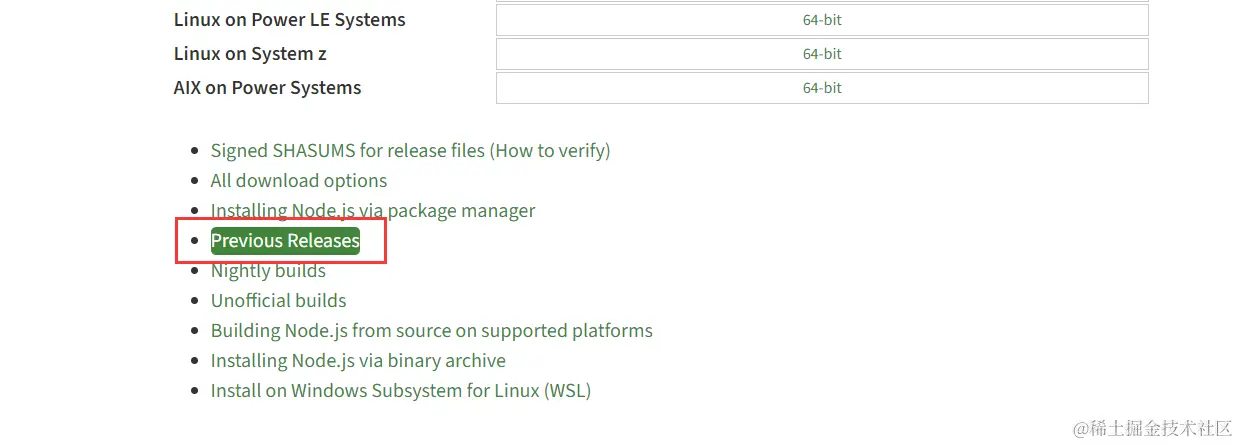Screen dimensions: 1239x445
Task: Click the bullet beside Signed SHASUMS
Action: [195, 151]
